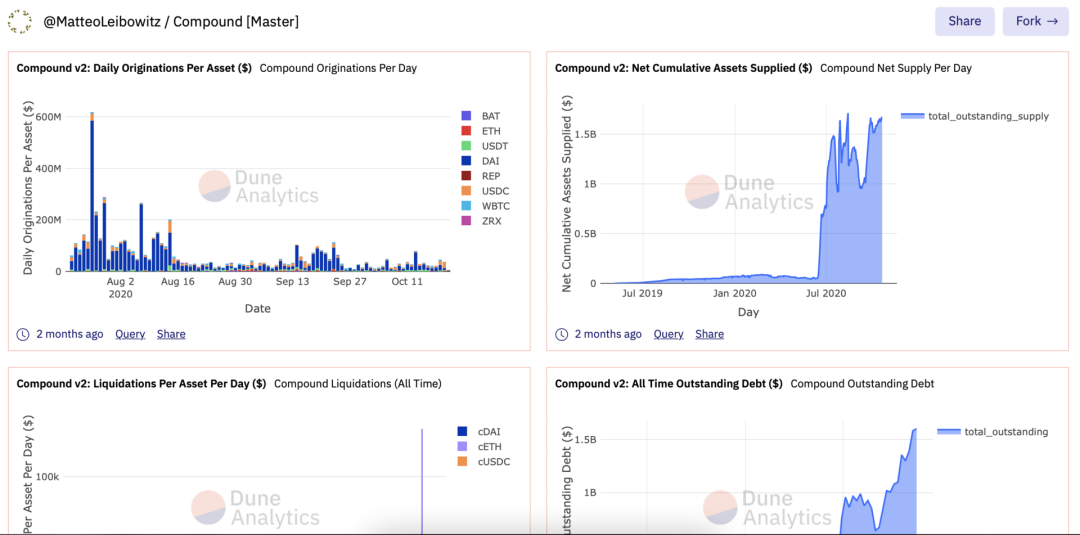Viewport: 1080px width, 535px height.
Task: Toggle DAI legend swatch in originations chart
Action: click(x=466, y=160)
